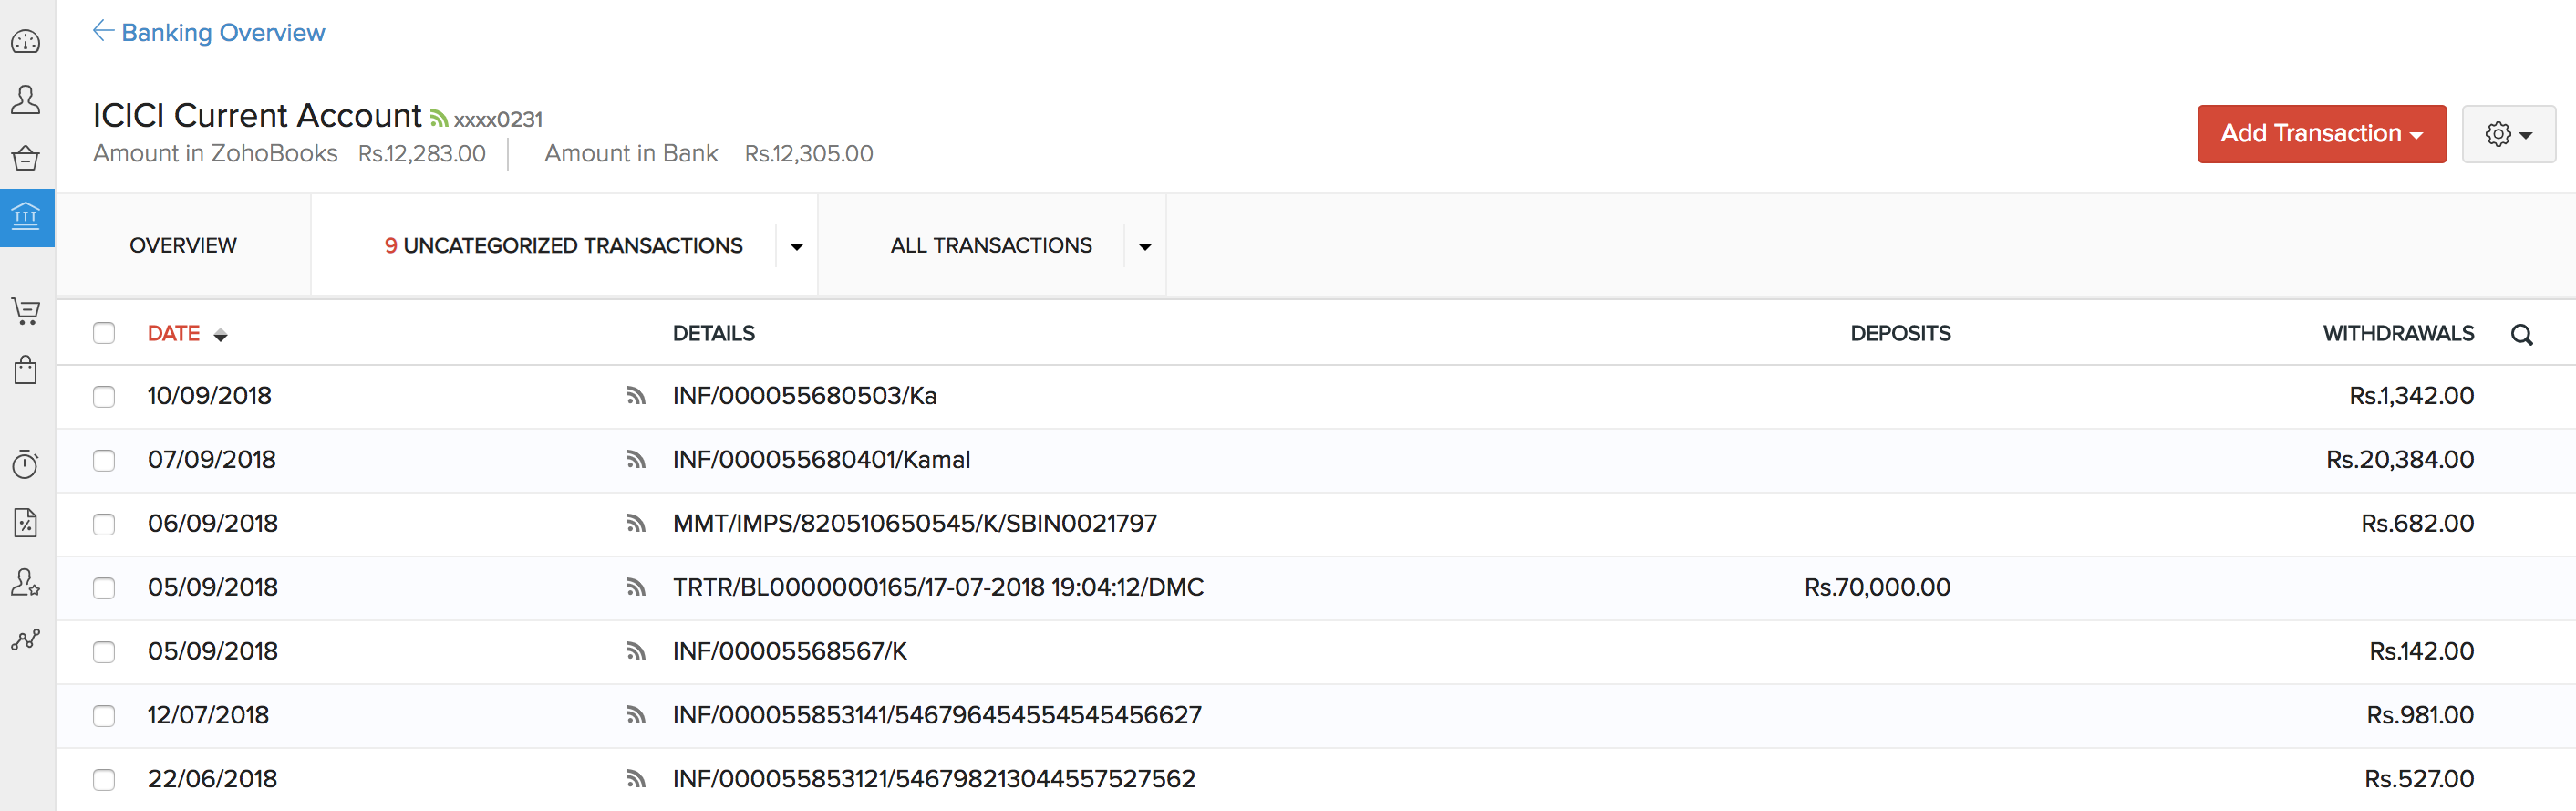This screenshot has width=2576, height=811.
Task: Click the Rs.20,384.00 withdrawal amount
Action: [x=2400, y=460]
